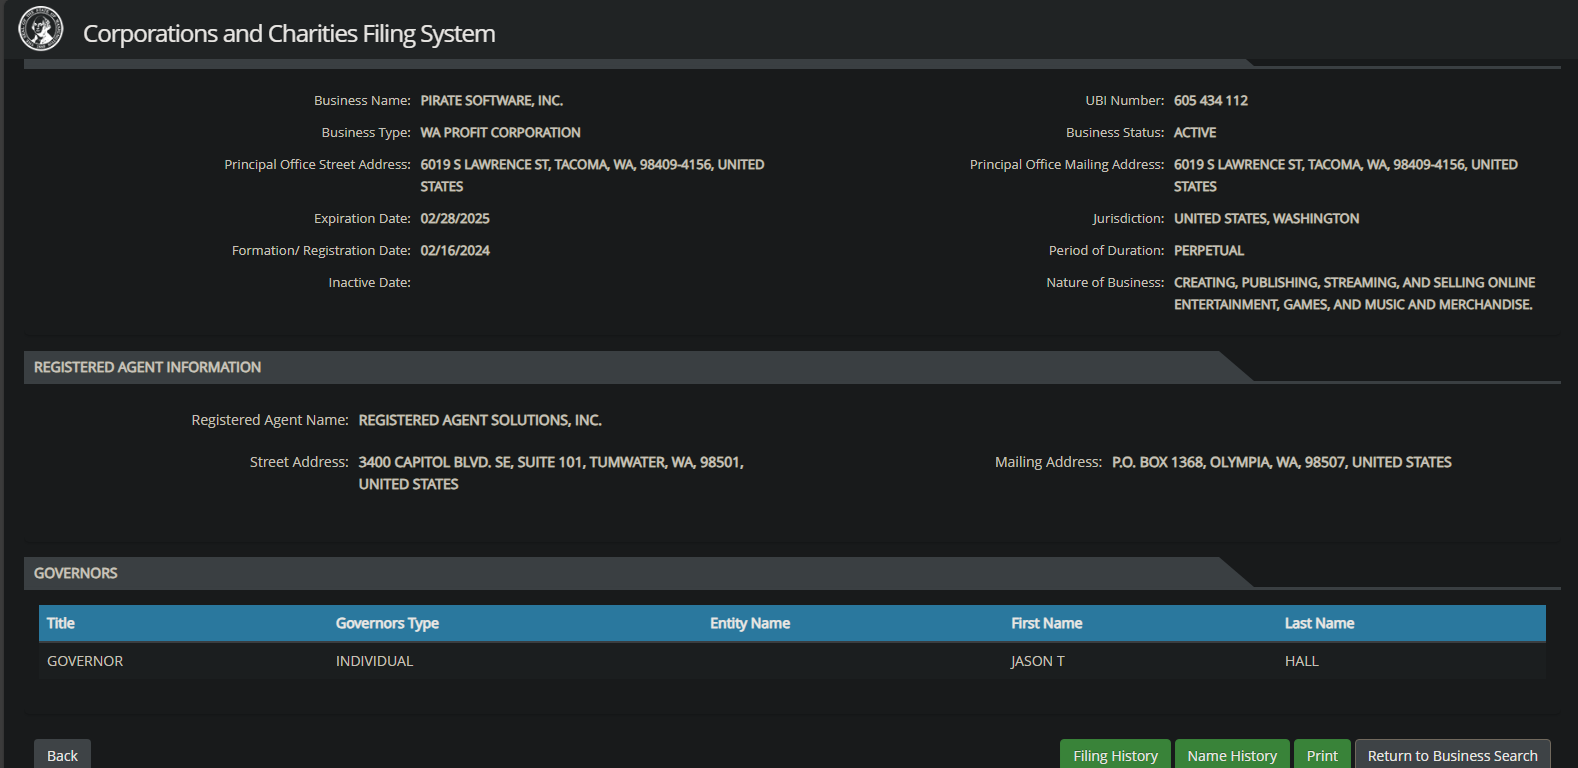Viewport: 1578px width, 768px height.
Task: Click the Back button
Action: [x=62, y=755]
